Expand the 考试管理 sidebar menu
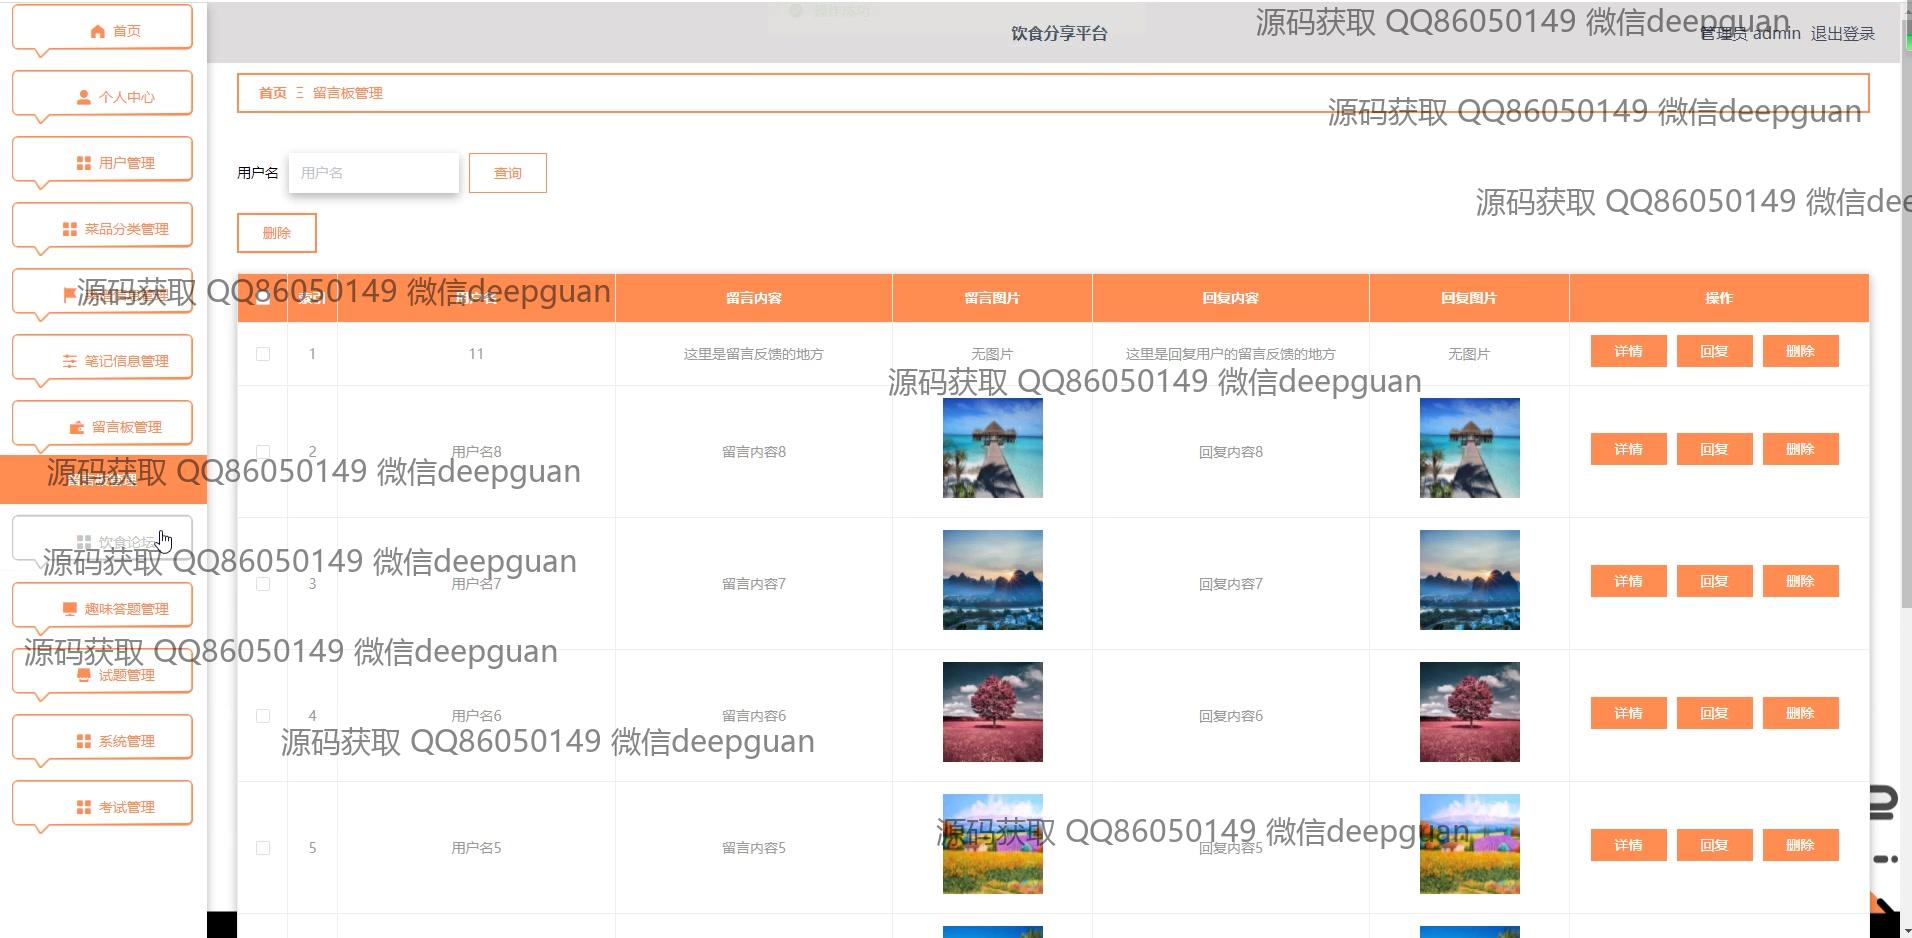The height and width of the screenshot is (938, 1912). coord(102,804)
